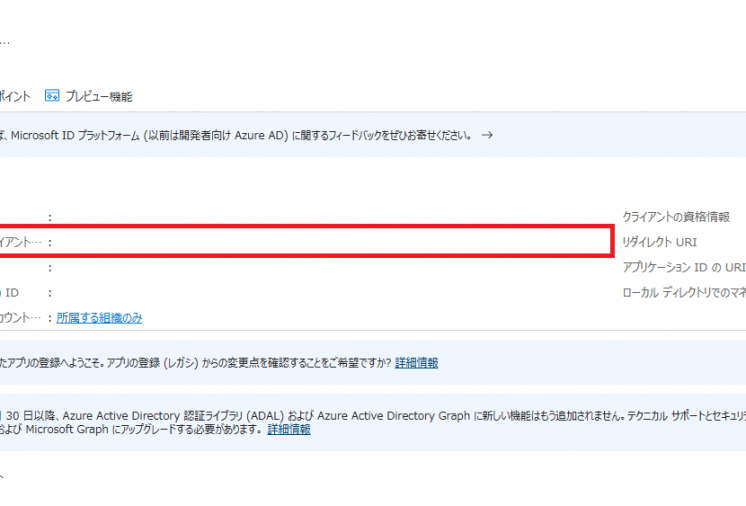The height and width of the screenshot is (506, 746).
Task: Click the blurred value above the red box
Action: 207,216
